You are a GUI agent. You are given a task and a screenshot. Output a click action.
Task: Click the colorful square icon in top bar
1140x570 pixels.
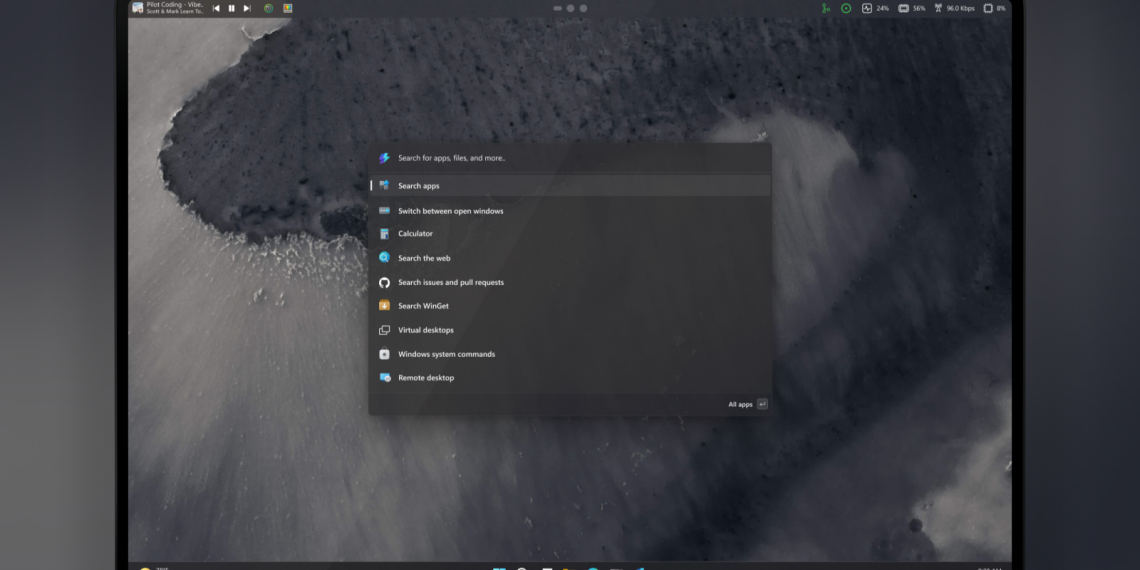point(288,8)
